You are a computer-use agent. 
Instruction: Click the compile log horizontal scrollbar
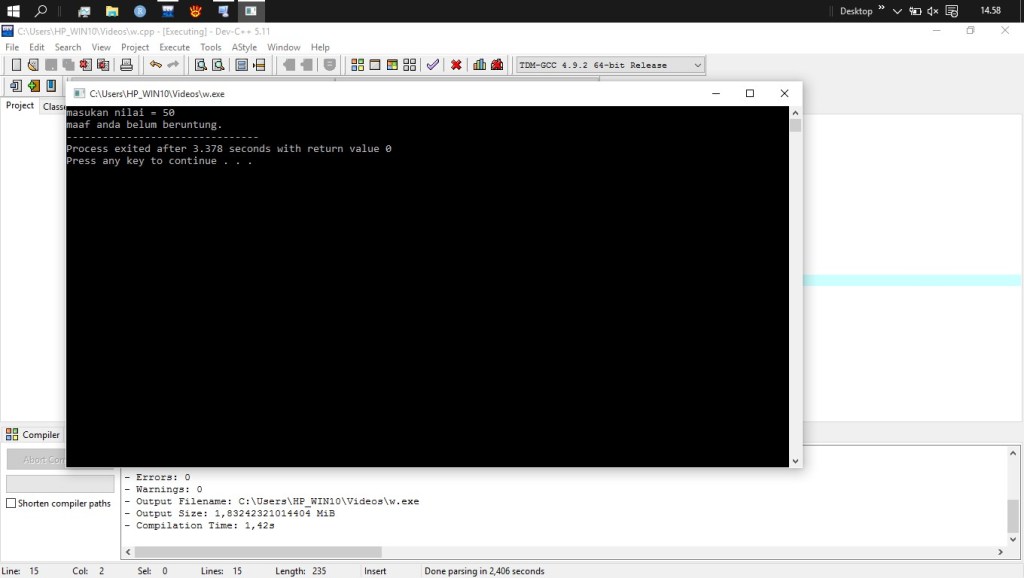[x=258, y=552]
